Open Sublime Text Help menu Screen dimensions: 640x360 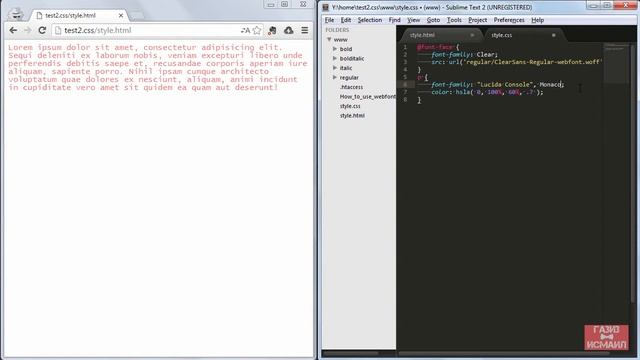[538, 20]
